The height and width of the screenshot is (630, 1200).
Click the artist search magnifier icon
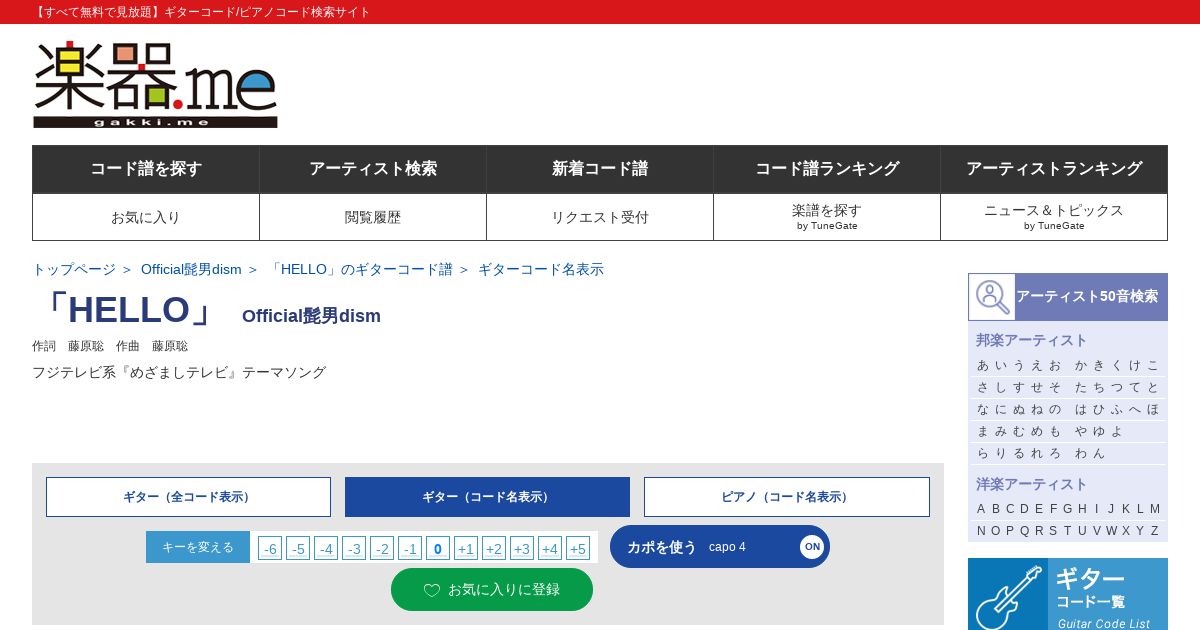pyautogui.click(x=992, y=297)
